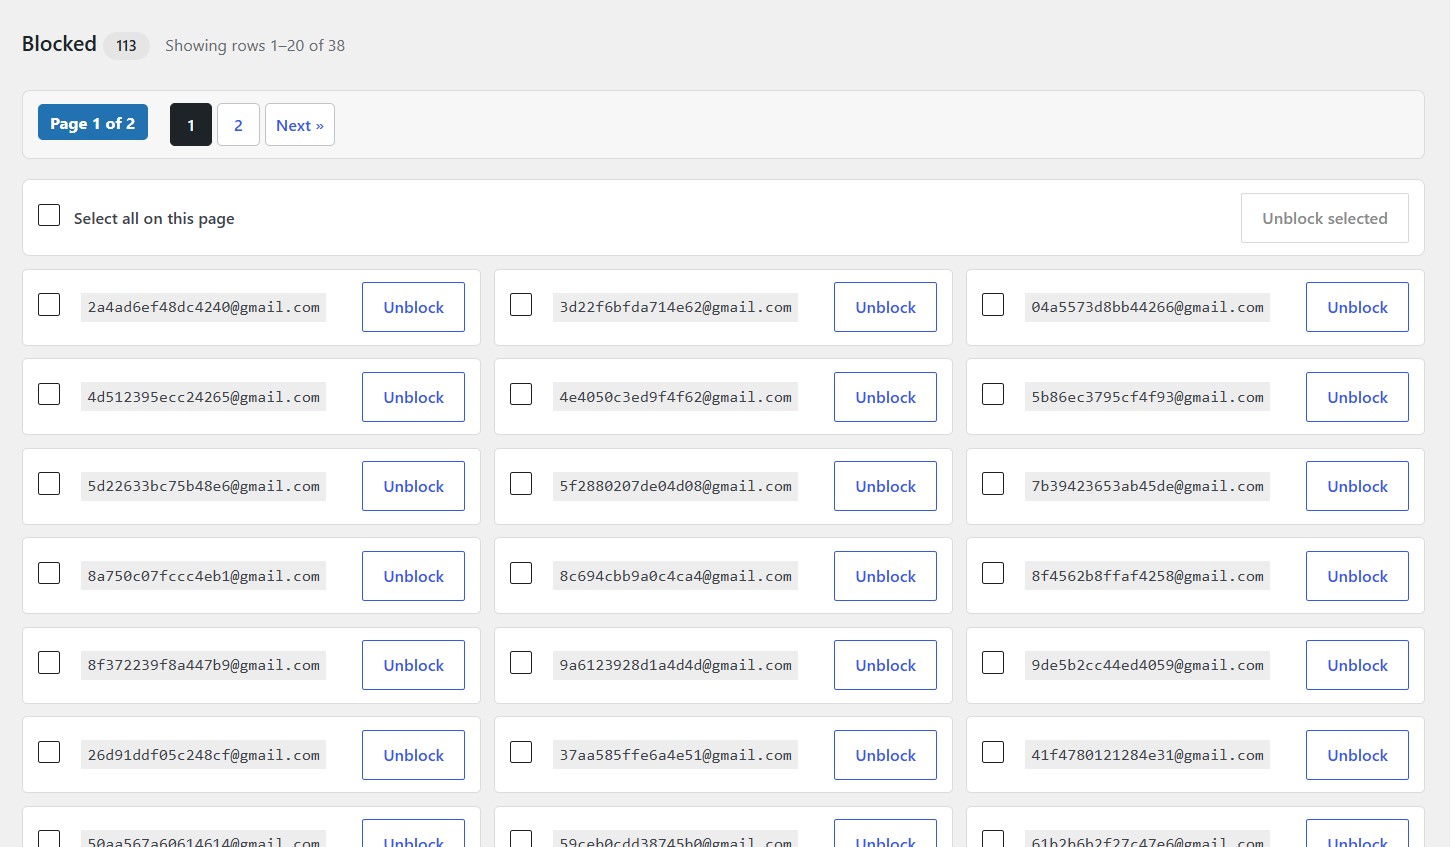Click the Page 1 of 2 indicator
Screen dimensions: 1451x847
tap(93, 123)
